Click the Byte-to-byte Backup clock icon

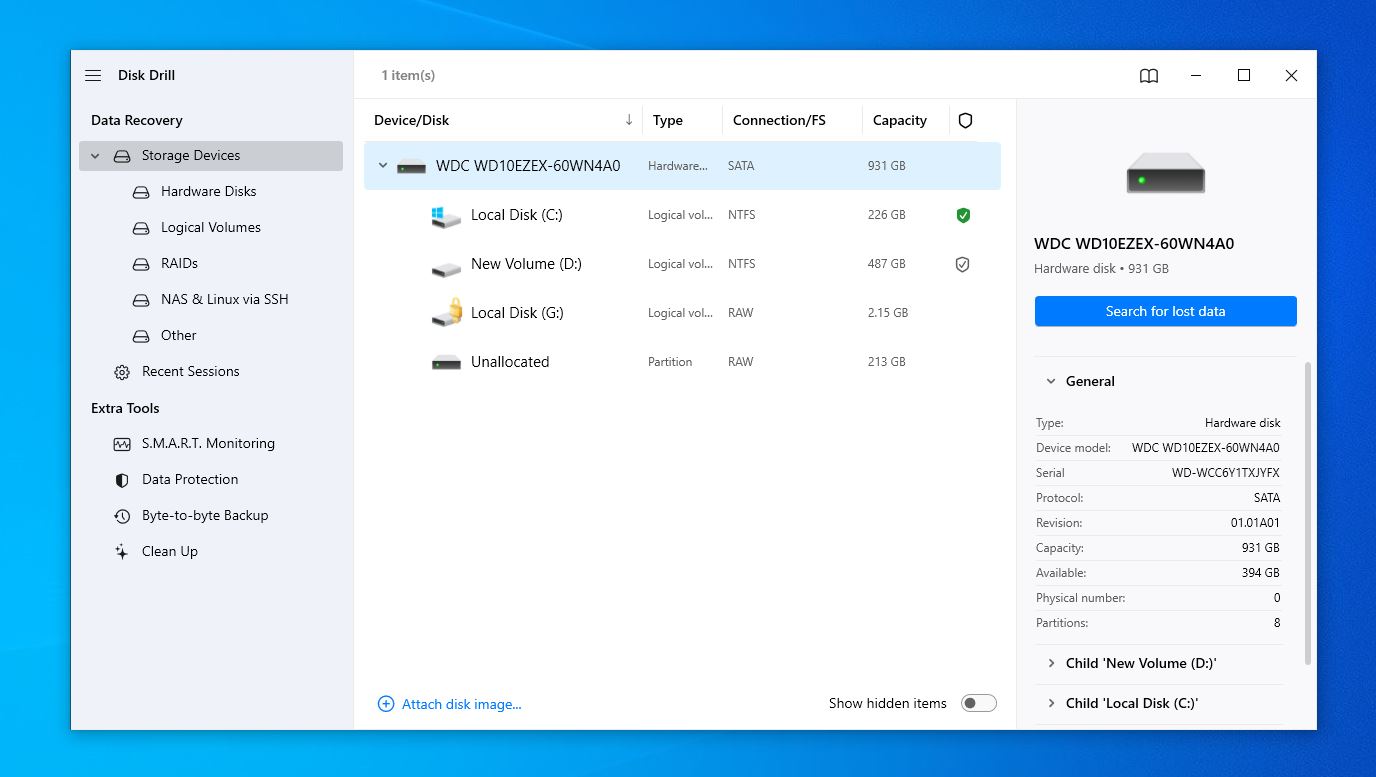(122, 516)
